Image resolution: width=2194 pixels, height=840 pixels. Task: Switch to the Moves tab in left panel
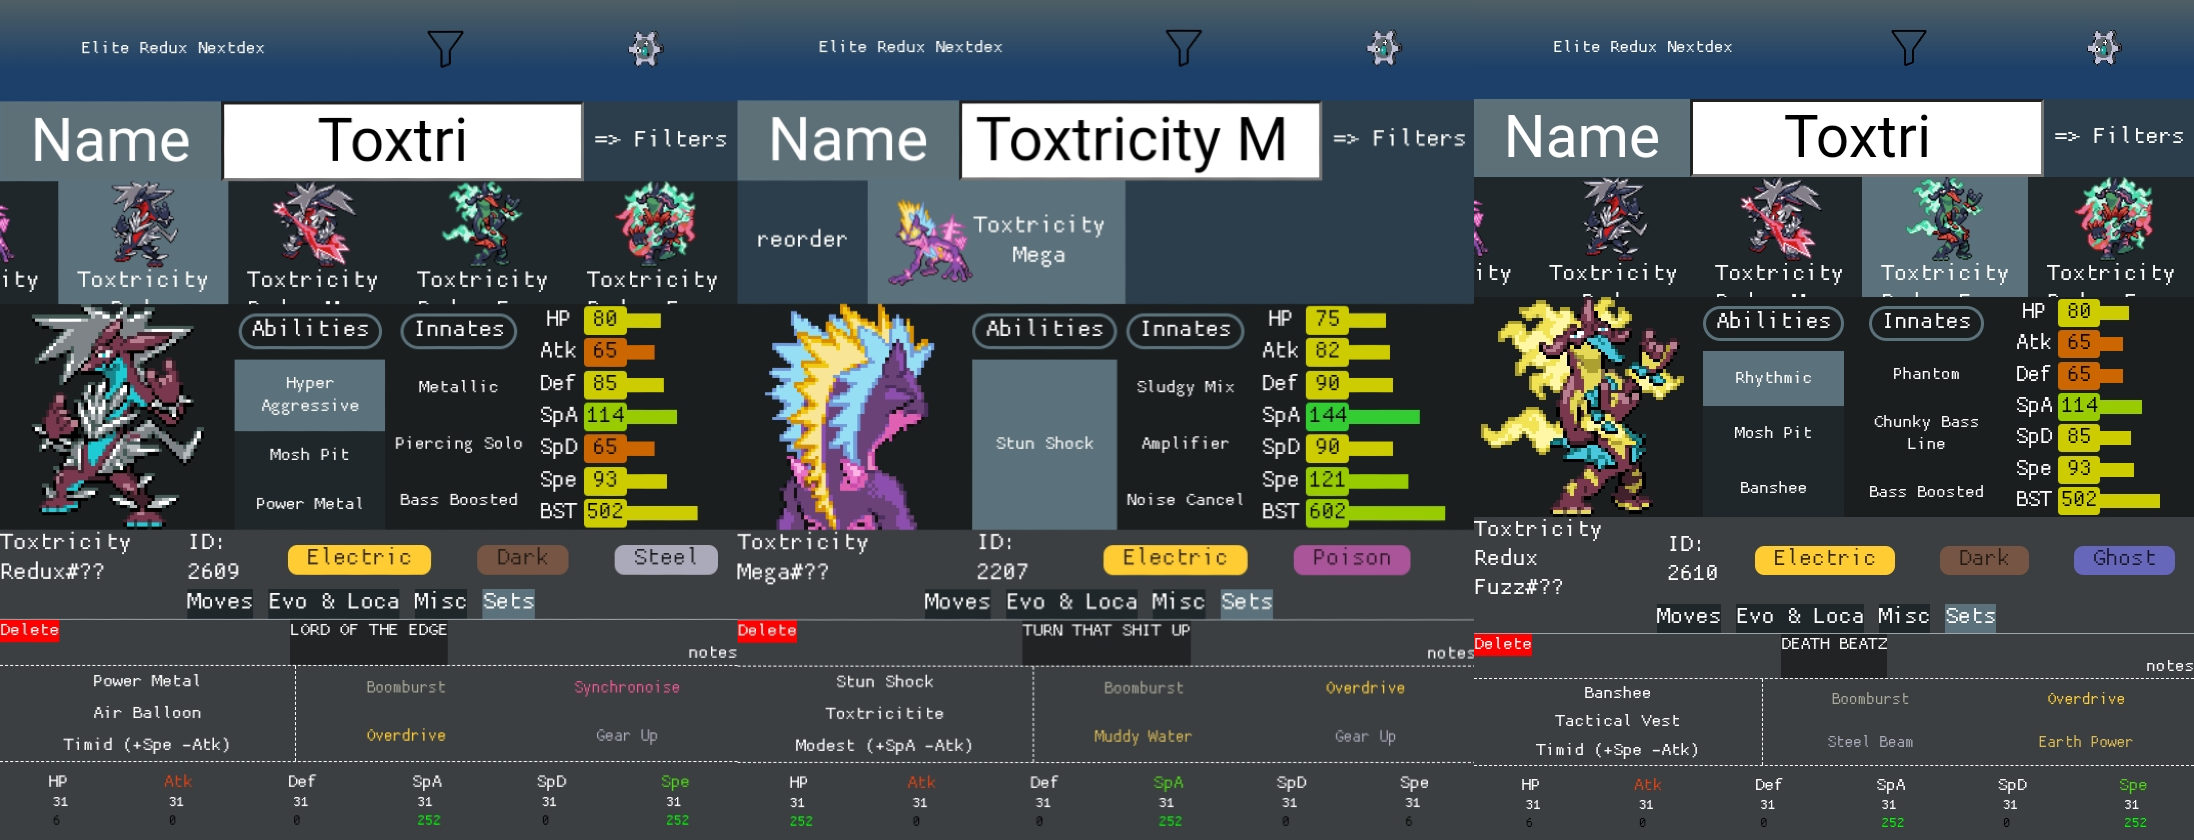[x=219, y=602]
